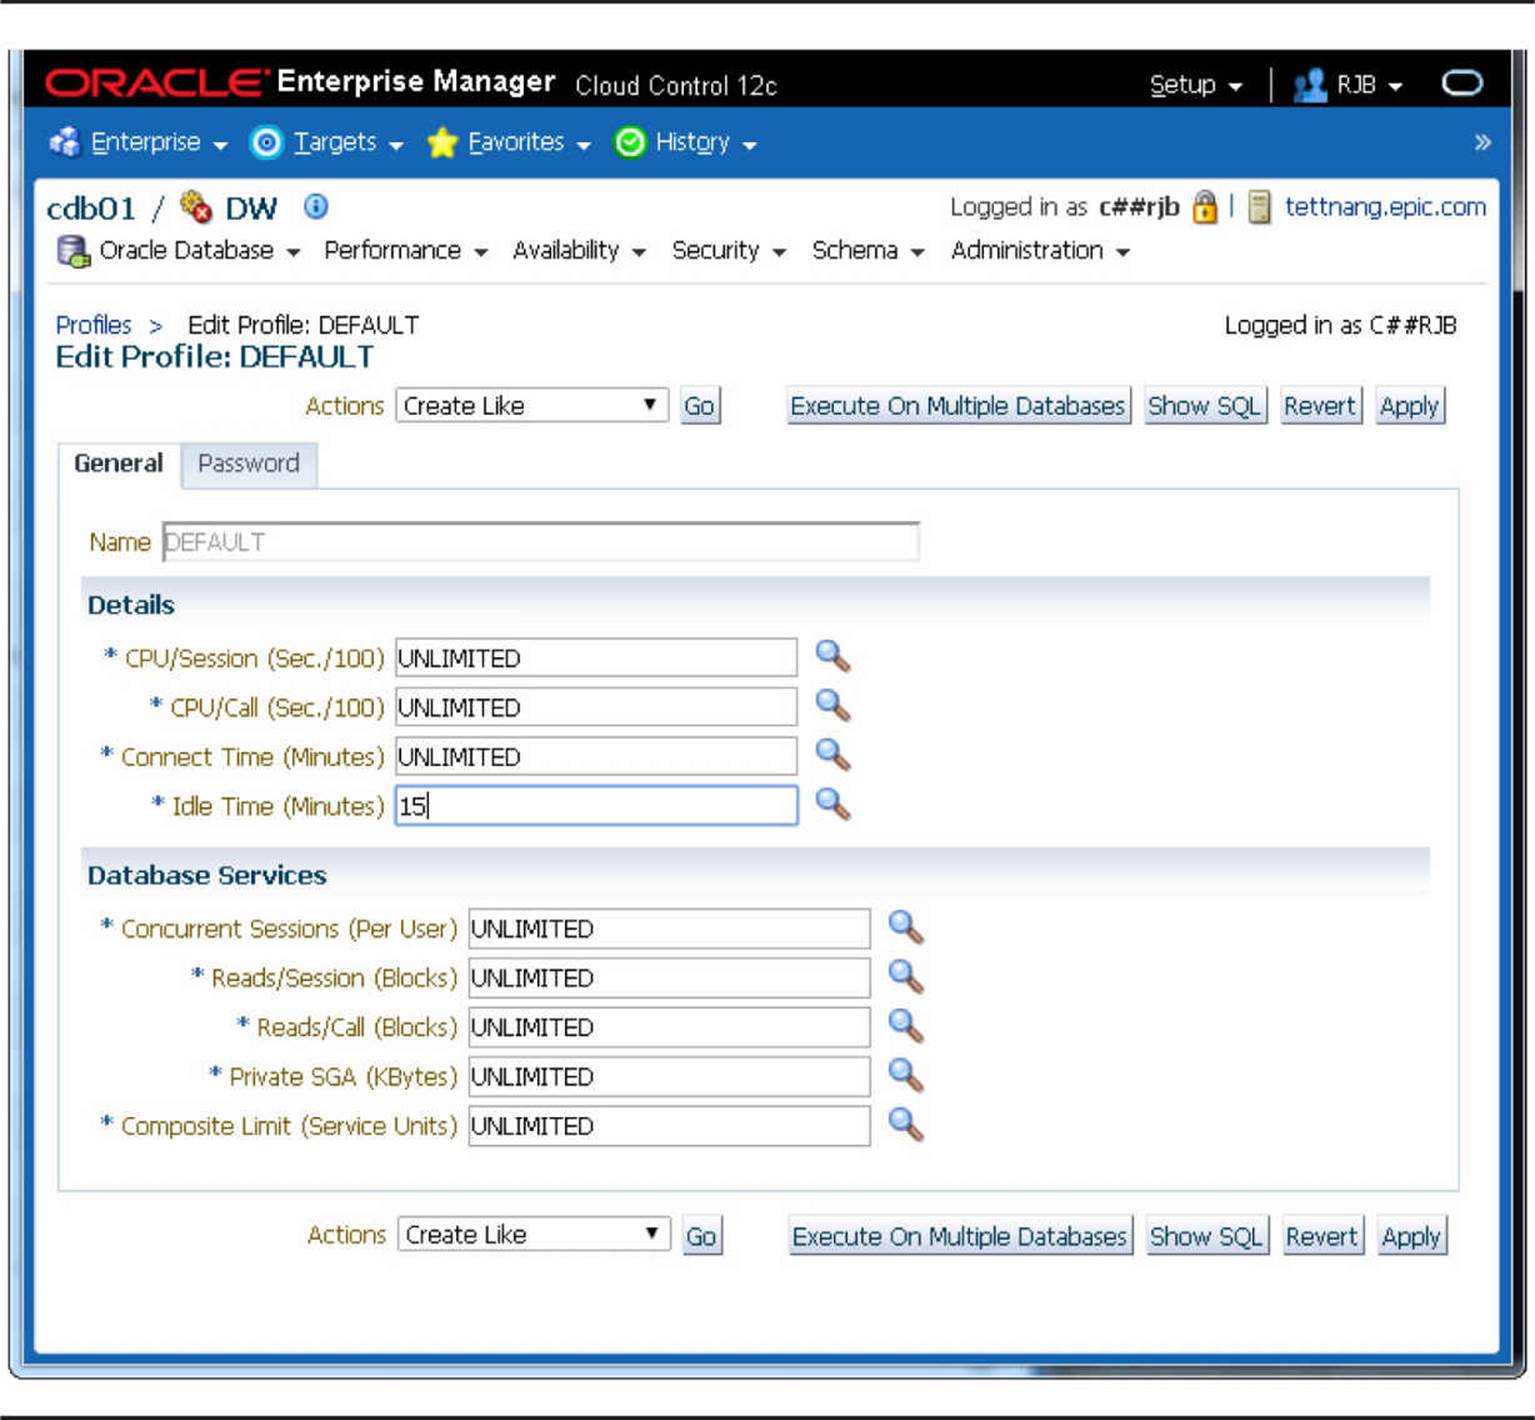This screenshot has height=1420, width=1535.
Task: Expand the Schema menu
Action: coord(868,250)
